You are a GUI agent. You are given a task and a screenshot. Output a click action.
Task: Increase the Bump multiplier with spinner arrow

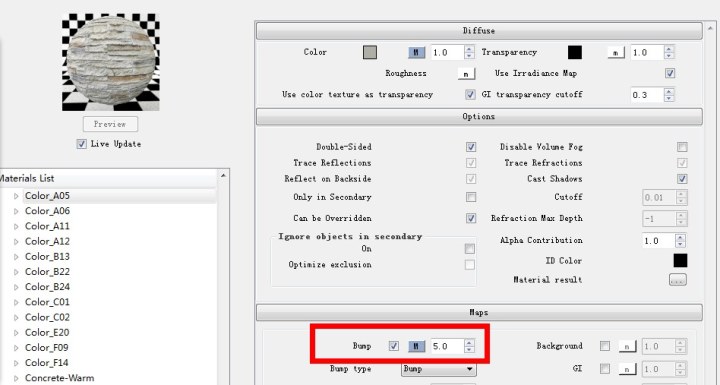pyautogui.click(x=469, y=343)
